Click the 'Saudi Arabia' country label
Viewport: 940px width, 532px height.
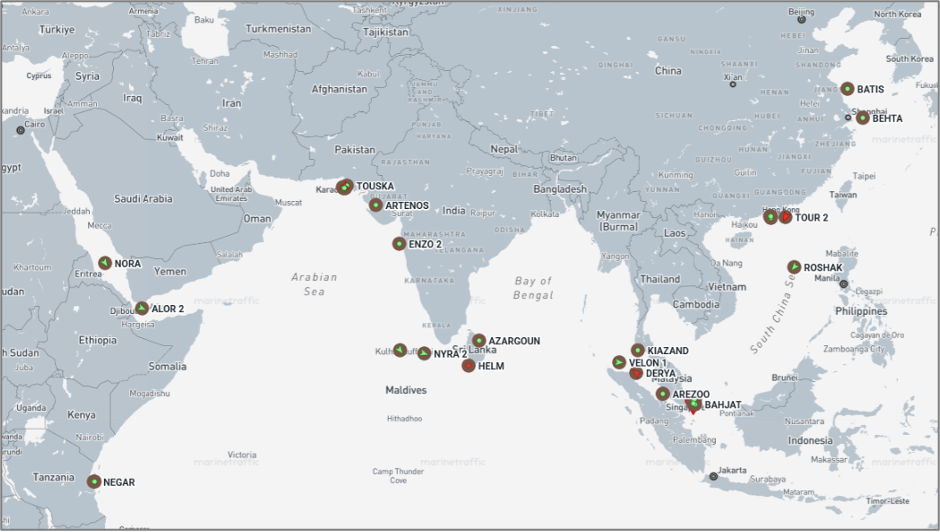[x=143, y=199]
